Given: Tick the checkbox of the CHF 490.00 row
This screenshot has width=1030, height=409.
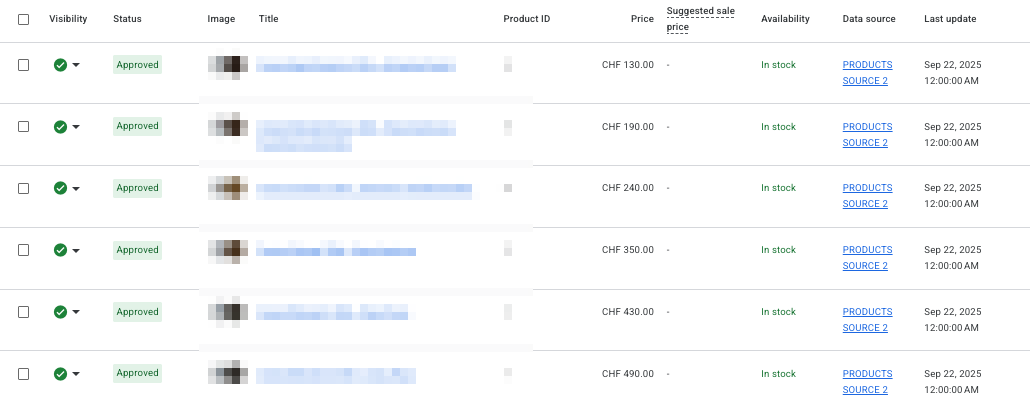Looking at the screenshot, I should point(24,374).
